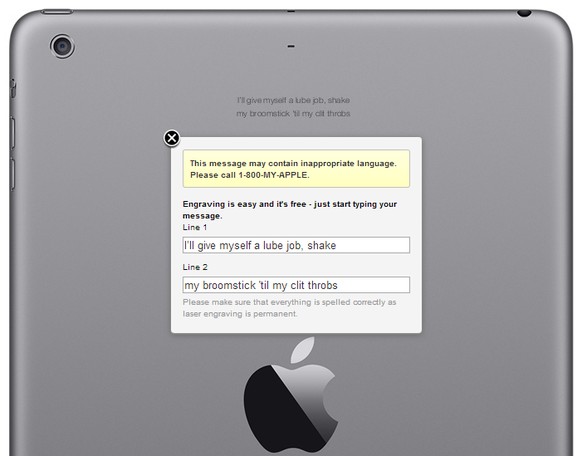
Task: Click the 'Engraving is easy and it's free' heading
Action: tap(290, 210)
